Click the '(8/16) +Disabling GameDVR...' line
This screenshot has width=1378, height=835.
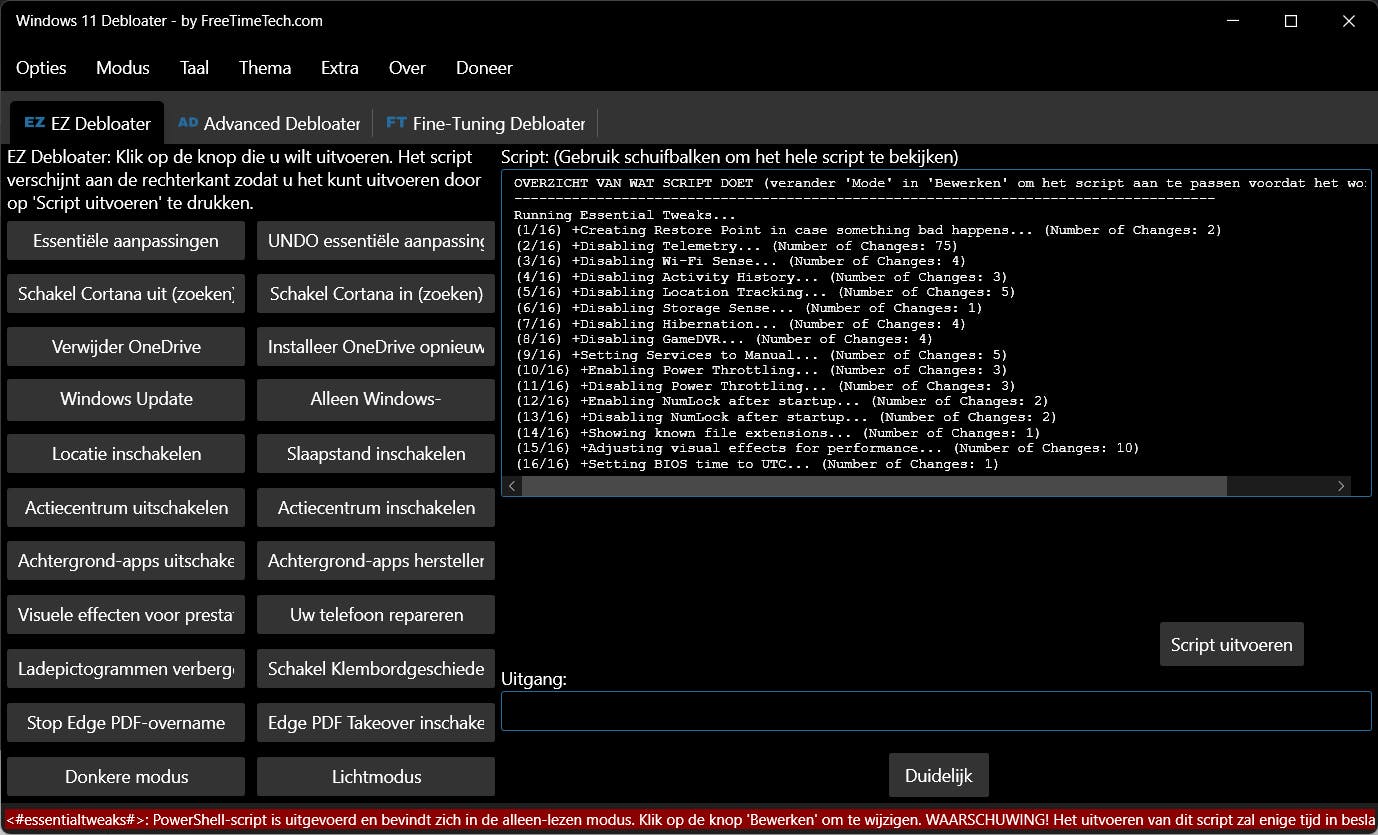tap(723, 339)
